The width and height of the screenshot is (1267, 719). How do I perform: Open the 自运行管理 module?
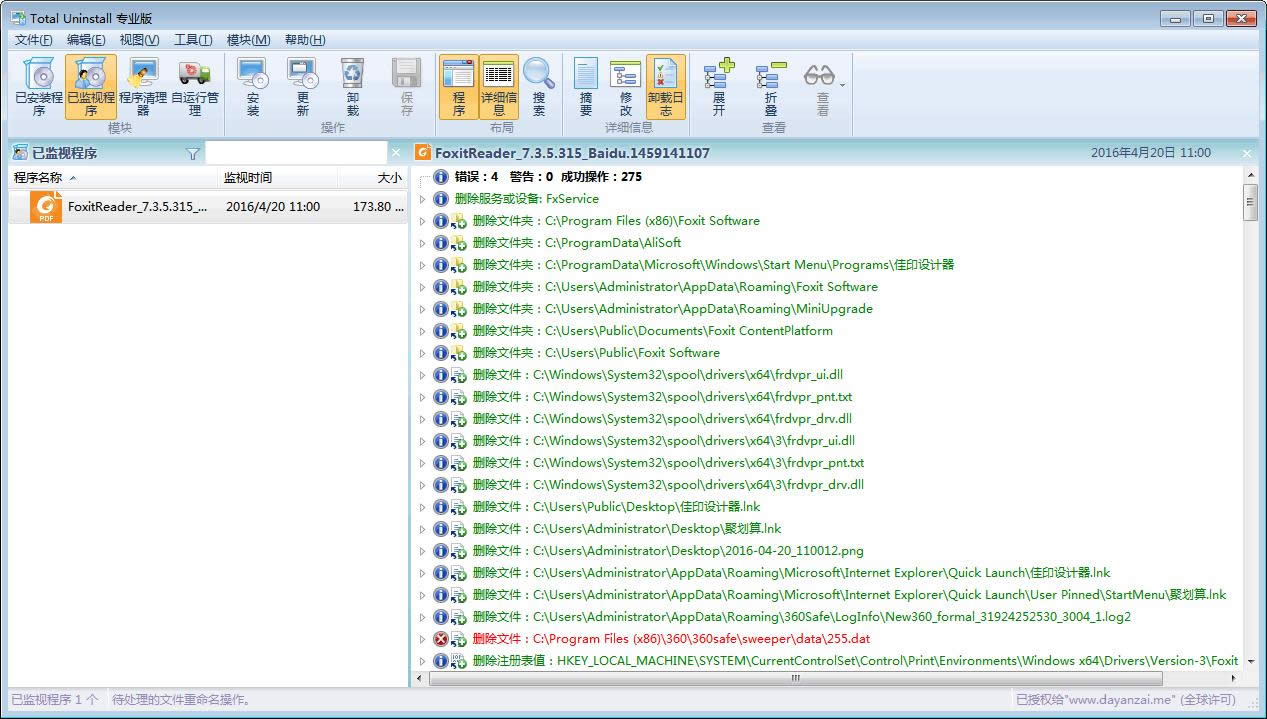point(195,86)
